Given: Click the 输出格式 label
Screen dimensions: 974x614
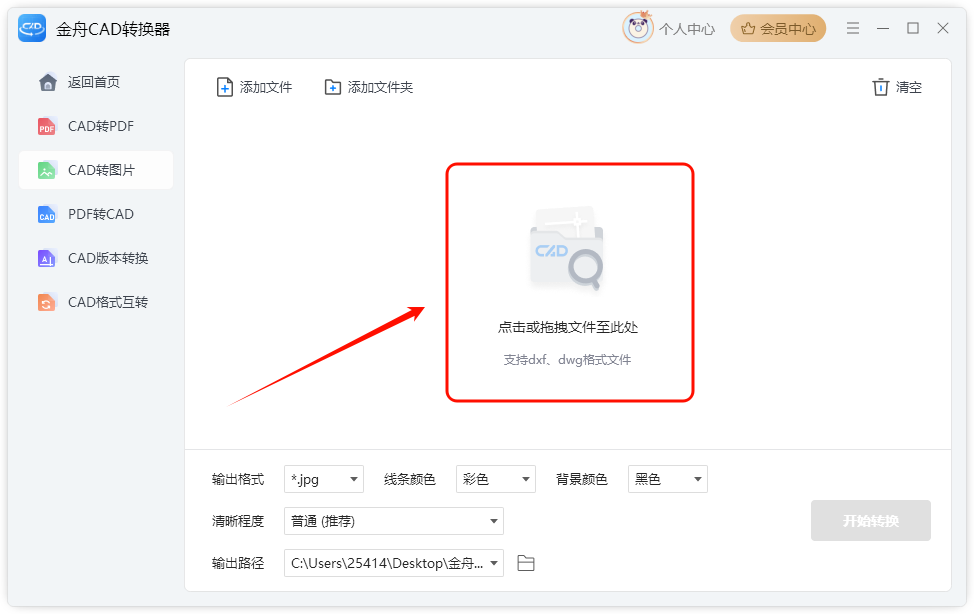Looking at the screenshot, I should tap(238, 479).
